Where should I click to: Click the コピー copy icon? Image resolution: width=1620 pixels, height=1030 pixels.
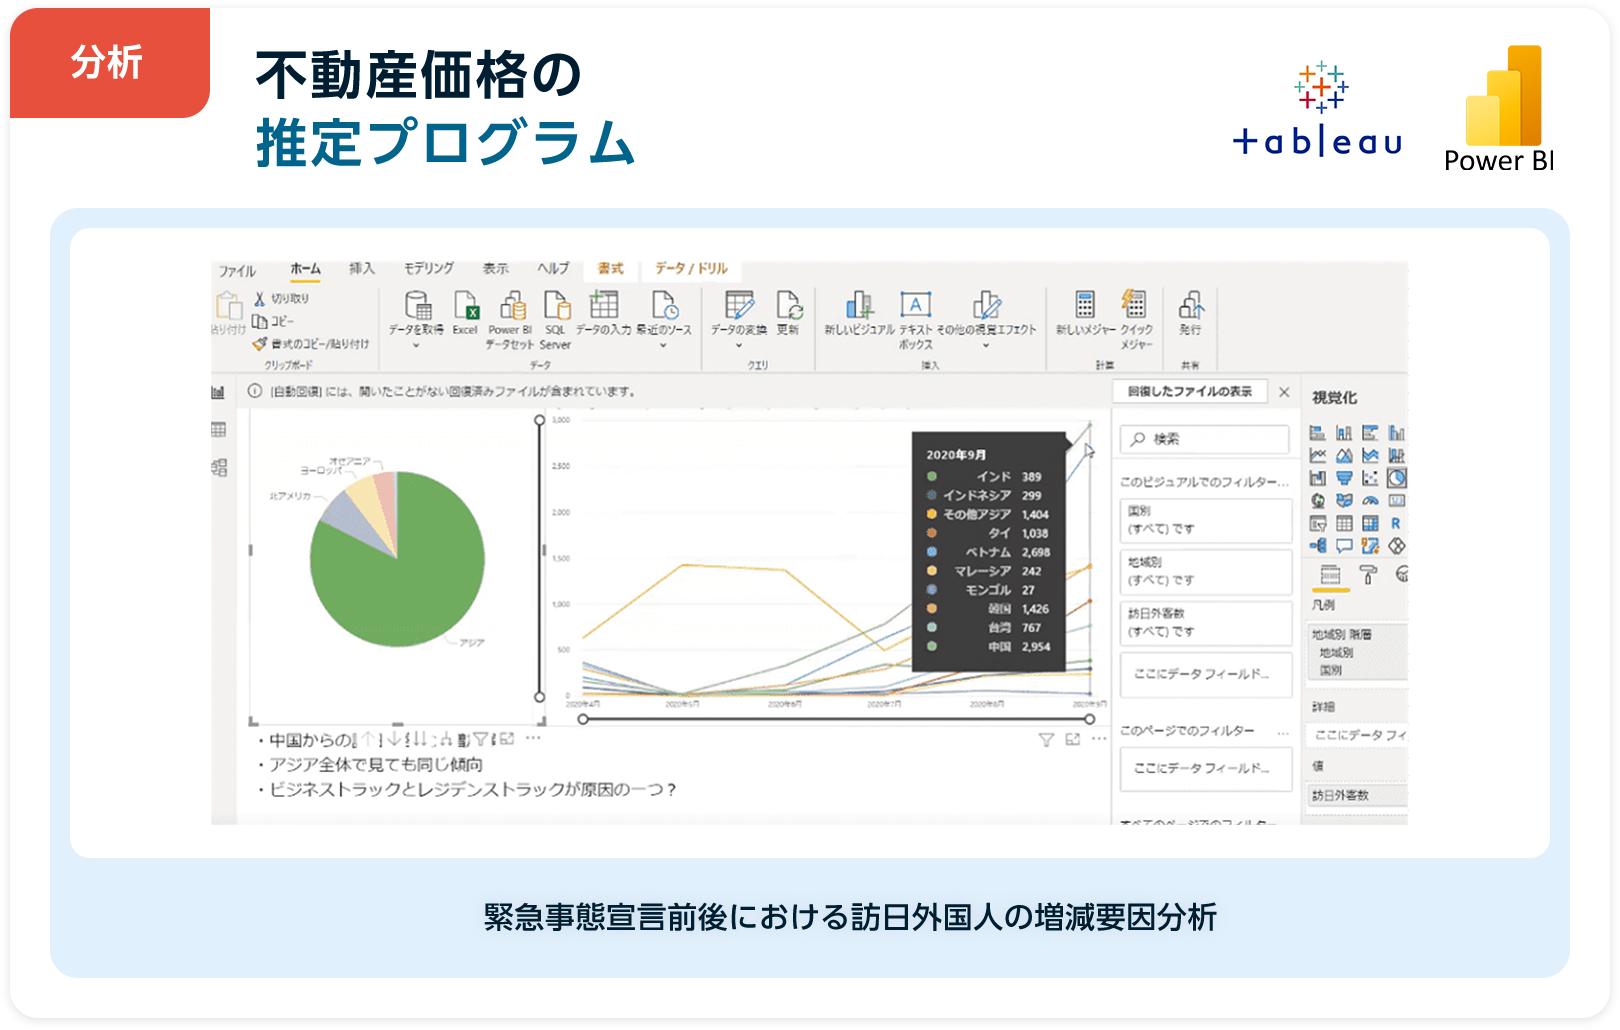point(259,321)
